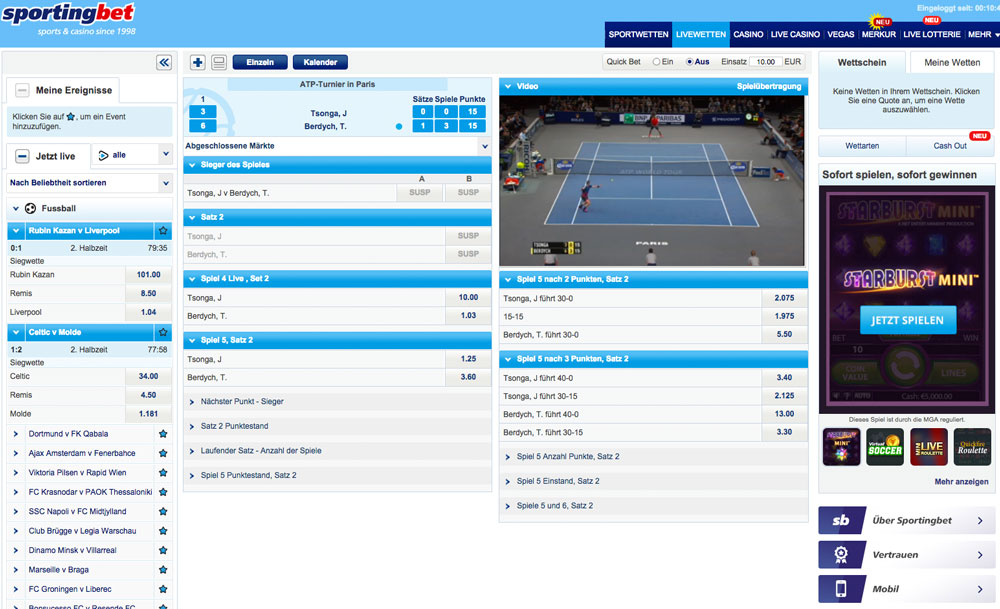Open the VEGAS menu item

point(841,34)
